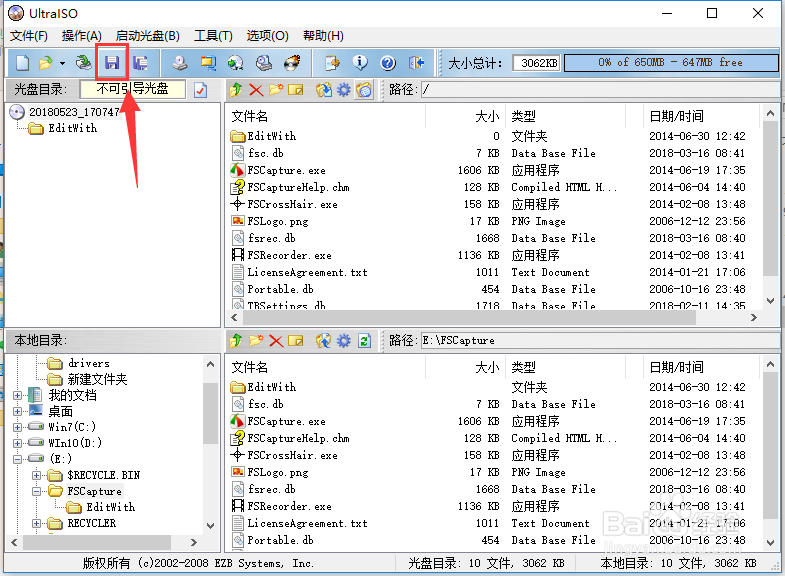Click the image file list horizontal scrollbar
This screenshot has height=576, width=785.
(469, 317)
